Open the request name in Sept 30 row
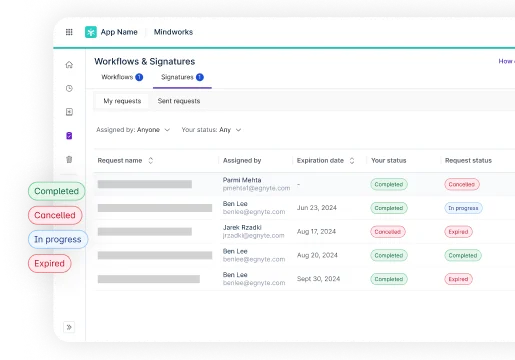The image size is (515, 360). click(149, 279)
